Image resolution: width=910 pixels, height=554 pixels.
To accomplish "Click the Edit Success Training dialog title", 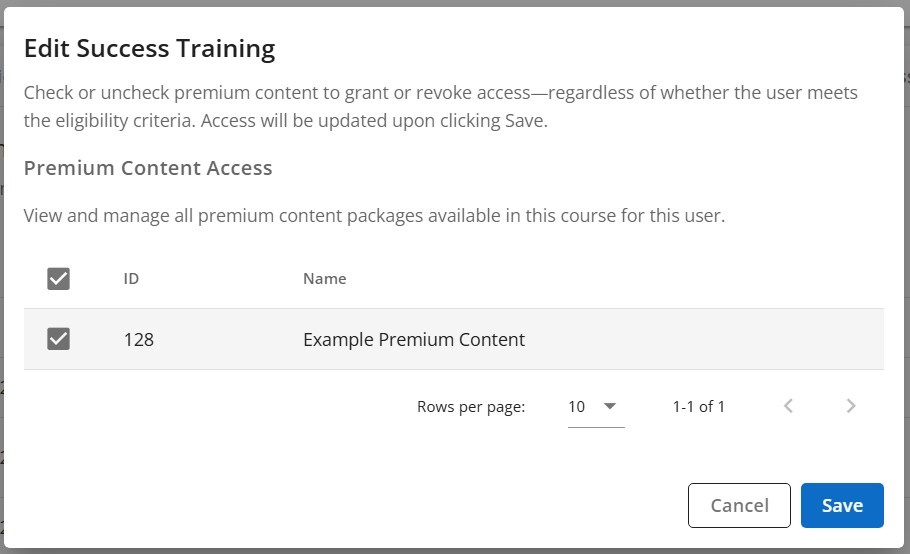I will tap(149, 48).
